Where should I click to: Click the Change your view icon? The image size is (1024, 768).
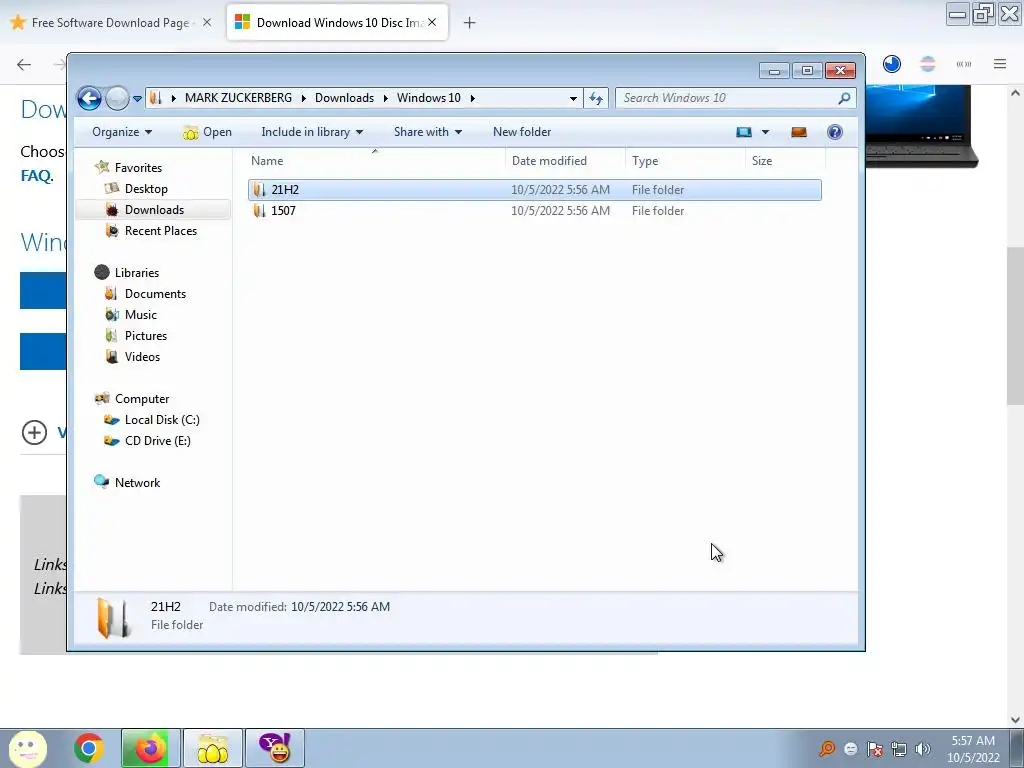(744, 132)
